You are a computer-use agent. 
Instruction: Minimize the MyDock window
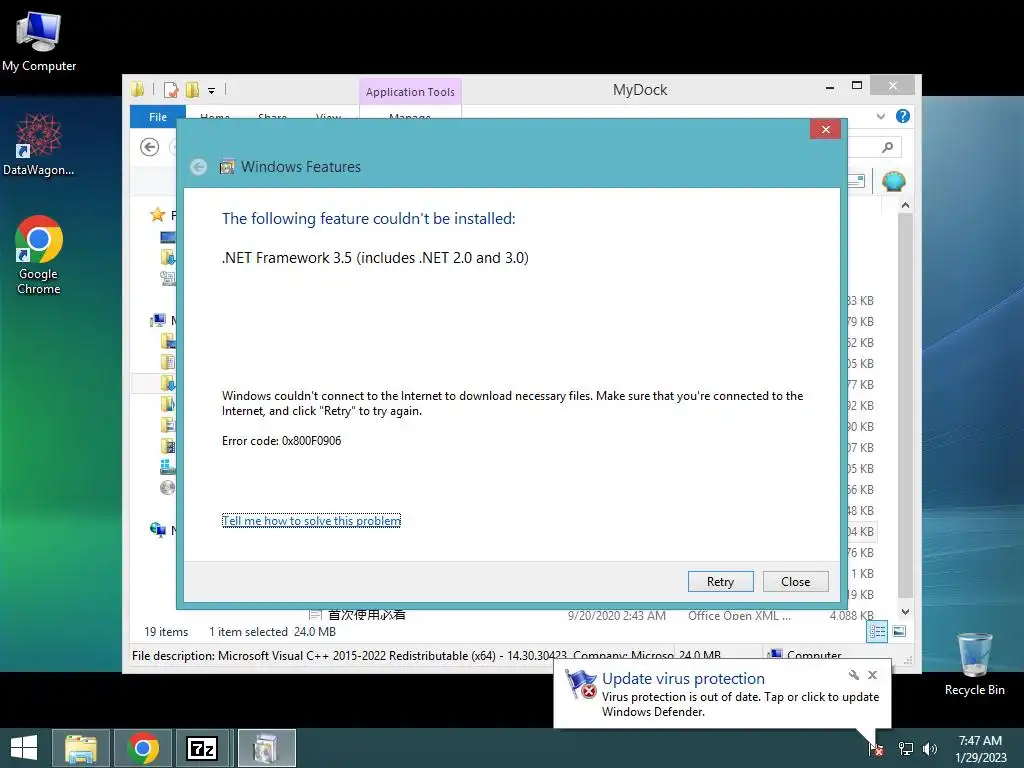point(829,87)
